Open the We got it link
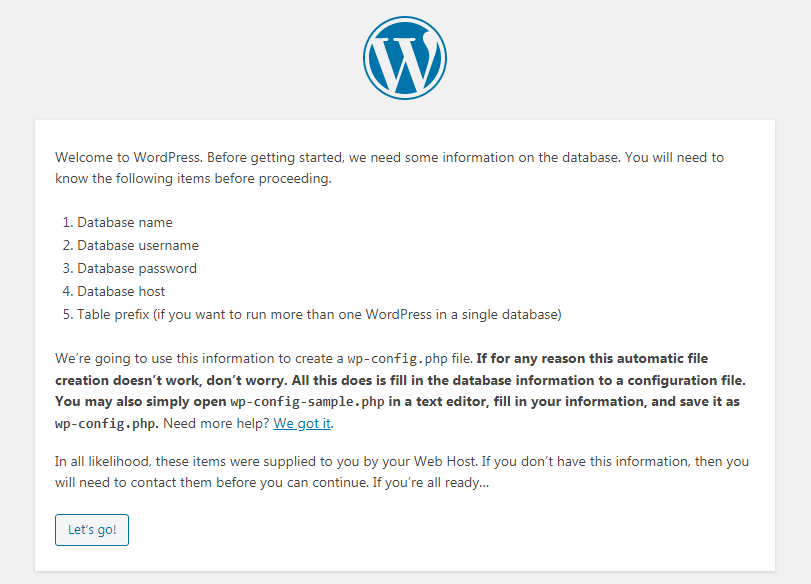The height and width of the screenshot is (584, 811). pyautogui.click(x=302, y=423)
